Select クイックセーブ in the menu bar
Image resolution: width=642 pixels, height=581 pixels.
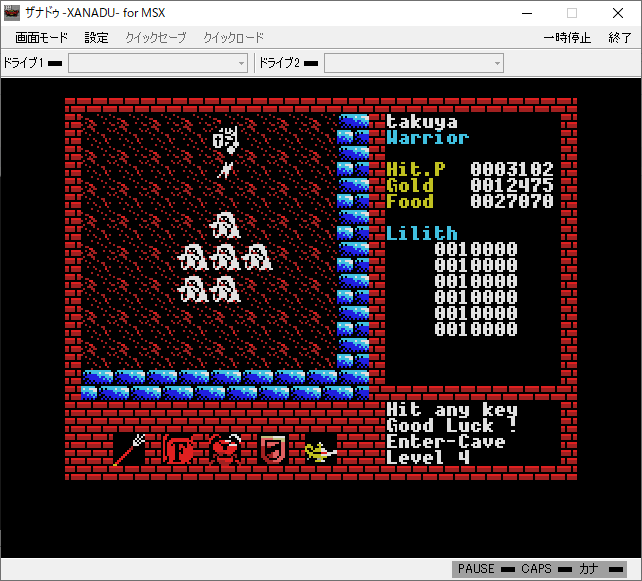click(x=156, y=38)
